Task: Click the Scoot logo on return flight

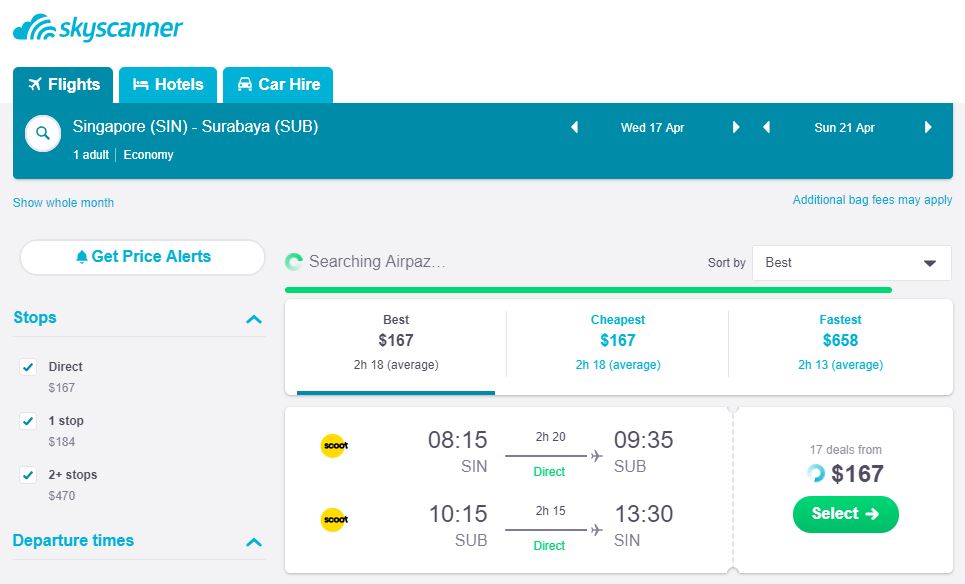Action: pyautogui.click(x=333, y=520)
